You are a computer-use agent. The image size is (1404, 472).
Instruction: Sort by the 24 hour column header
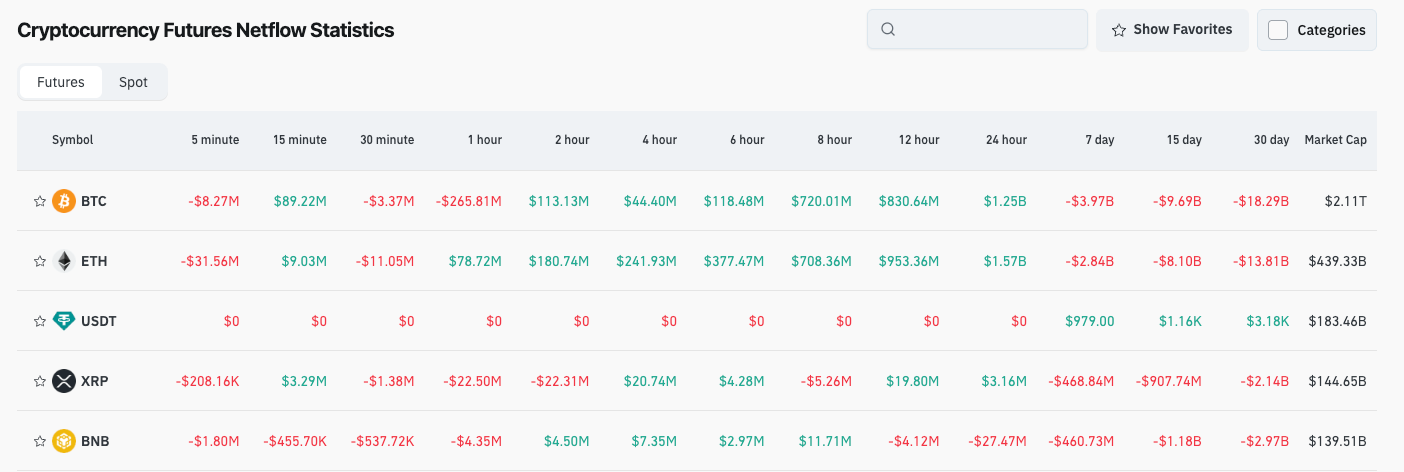[x=1006, y=140]
